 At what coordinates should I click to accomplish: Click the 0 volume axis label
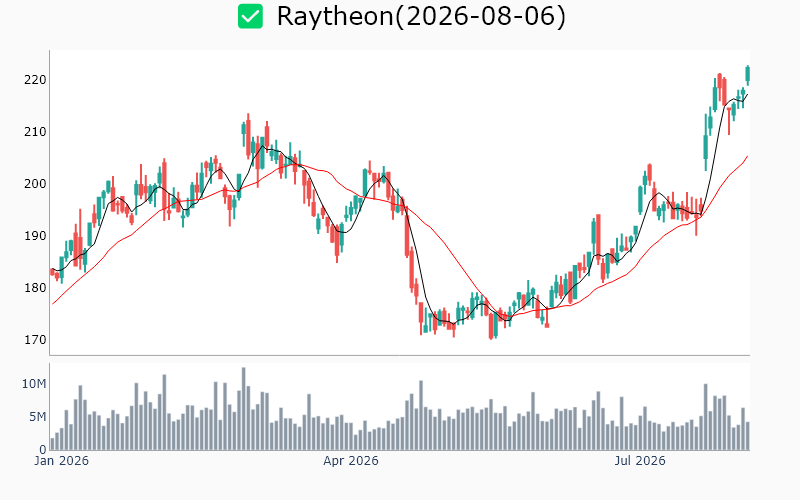pos(43,449)
